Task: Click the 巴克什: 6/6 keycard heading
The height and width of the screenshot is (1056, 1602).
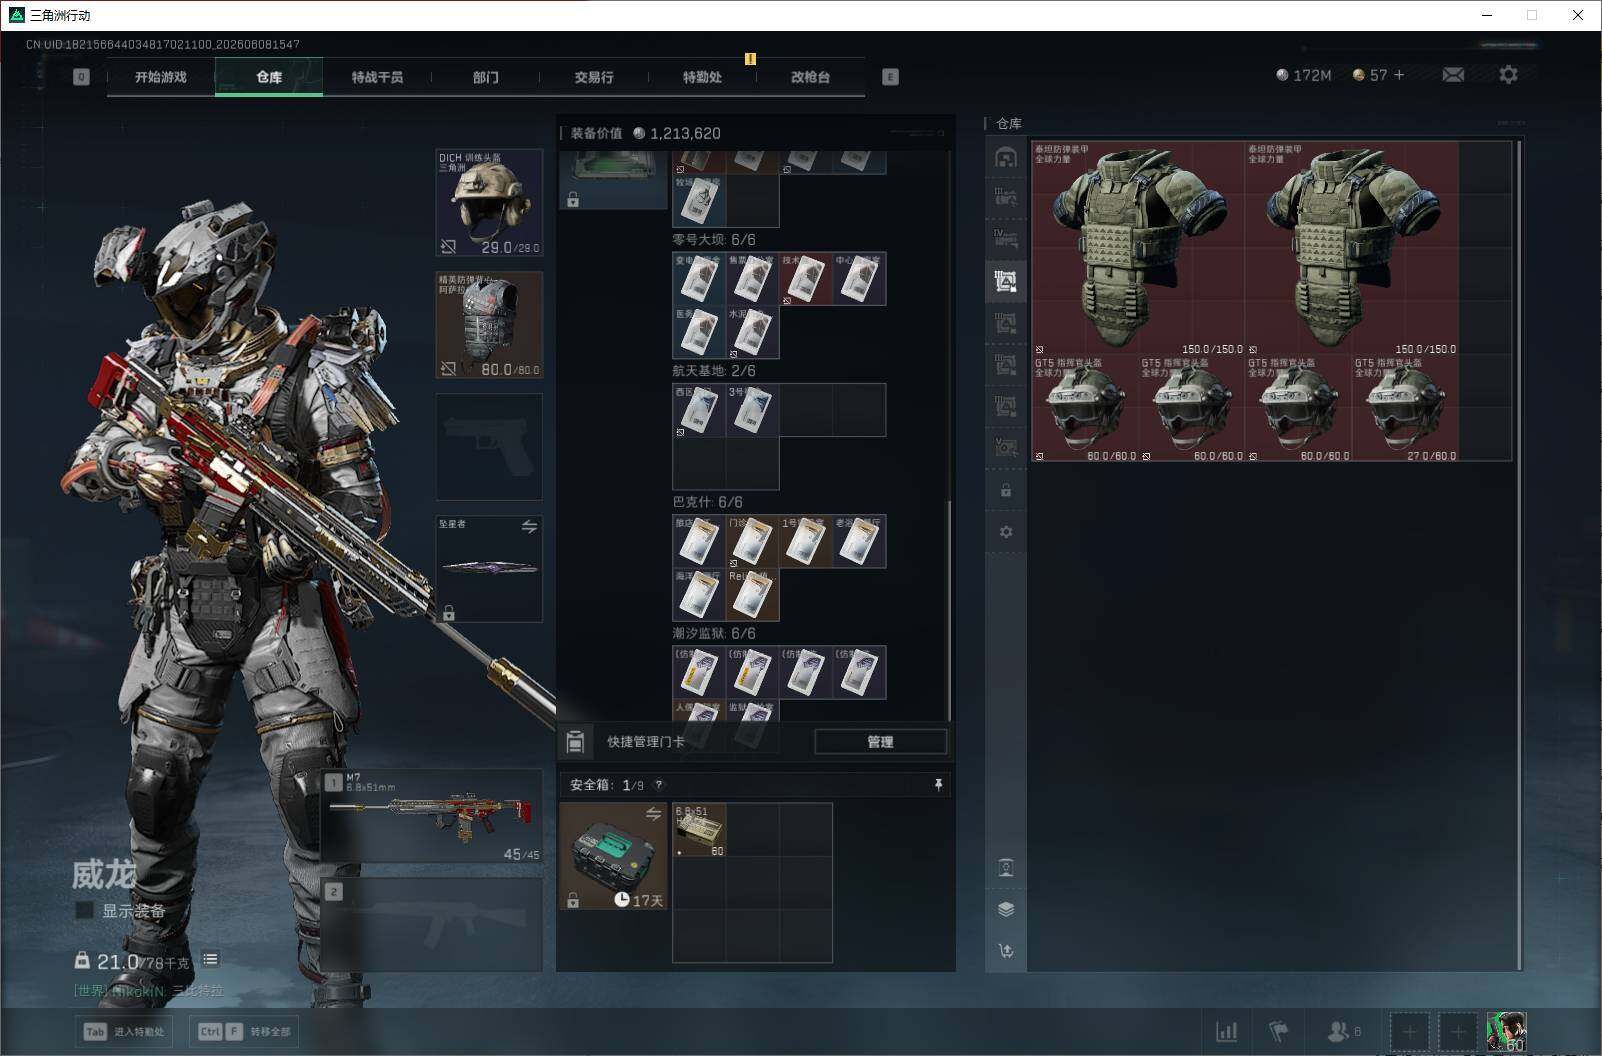Action: (707, 502)
